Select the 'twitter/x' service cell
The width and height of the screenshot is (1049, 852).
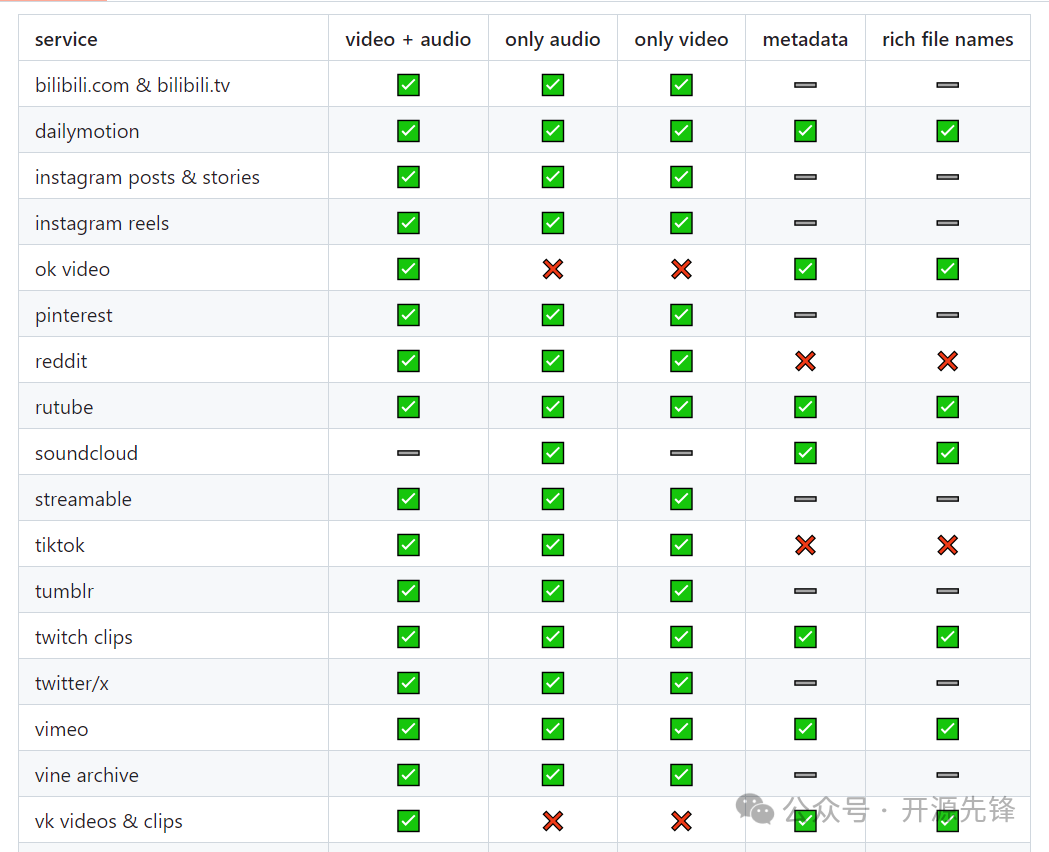click(x=173, y=682)
